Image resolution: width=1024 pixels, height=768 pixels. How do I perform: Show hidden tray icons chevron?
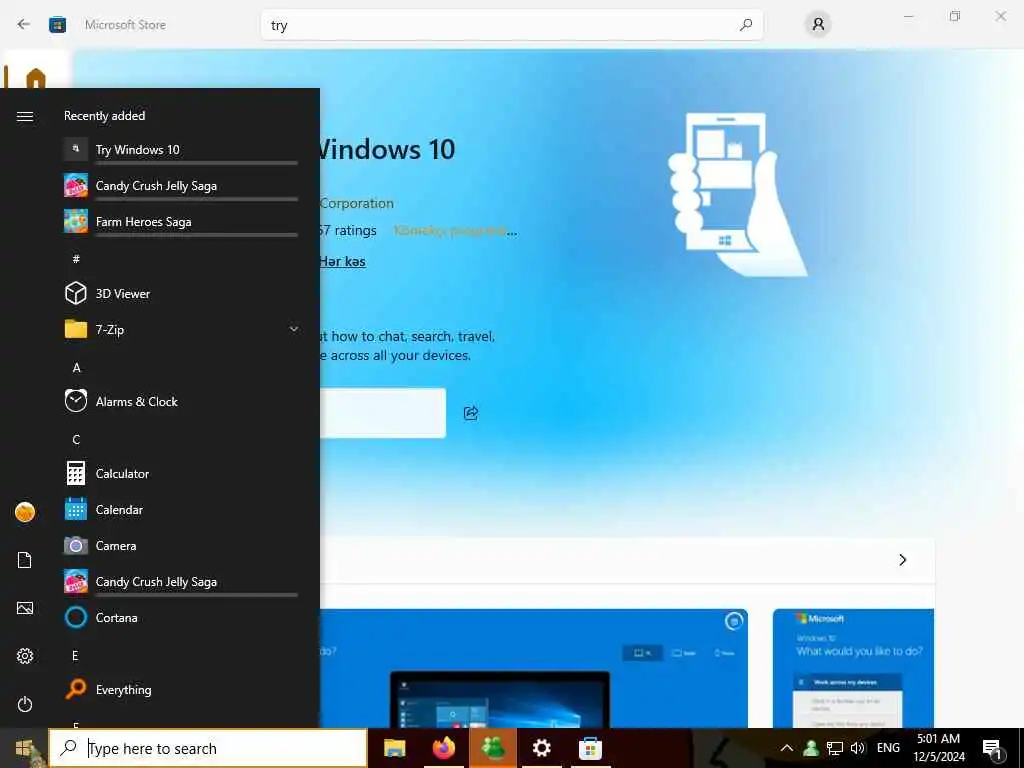(787, 748)
